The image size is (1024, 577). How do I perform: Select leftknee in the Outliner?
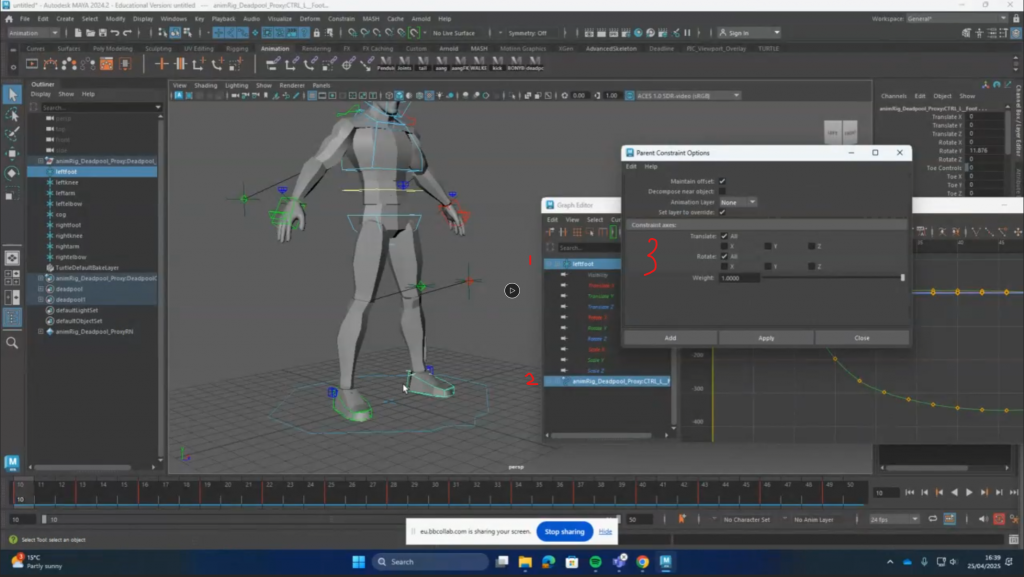pos(67,182)
